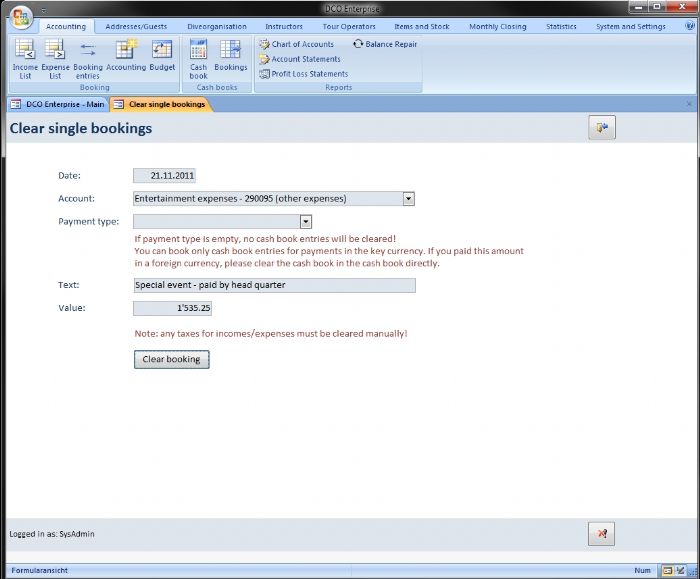Switch to the Items and Stock tab
700x579 pixels.
click(x=421, y=27)
